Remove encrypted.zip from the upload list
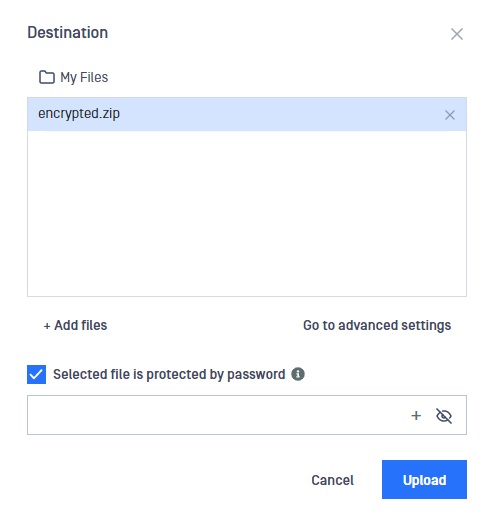This screenshot has width=494, height=517. (x=450, y=115)
